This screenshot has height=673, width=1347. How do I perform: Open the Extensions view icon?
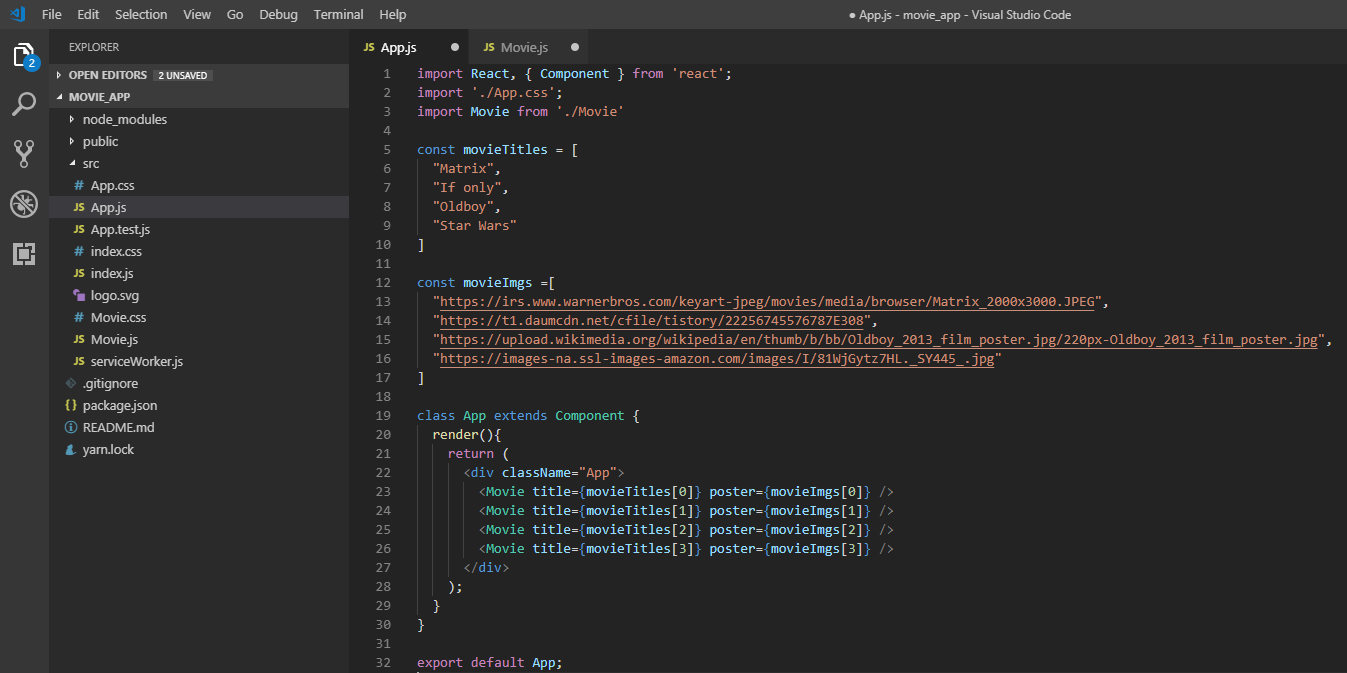click(24, 254)
